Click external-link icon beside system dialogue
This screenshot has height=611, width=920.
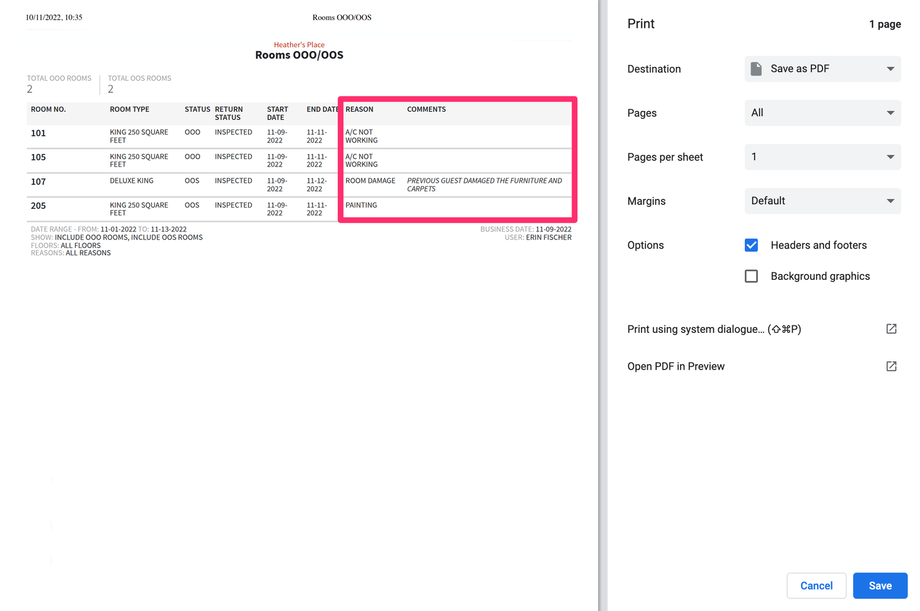click(891, 329)
